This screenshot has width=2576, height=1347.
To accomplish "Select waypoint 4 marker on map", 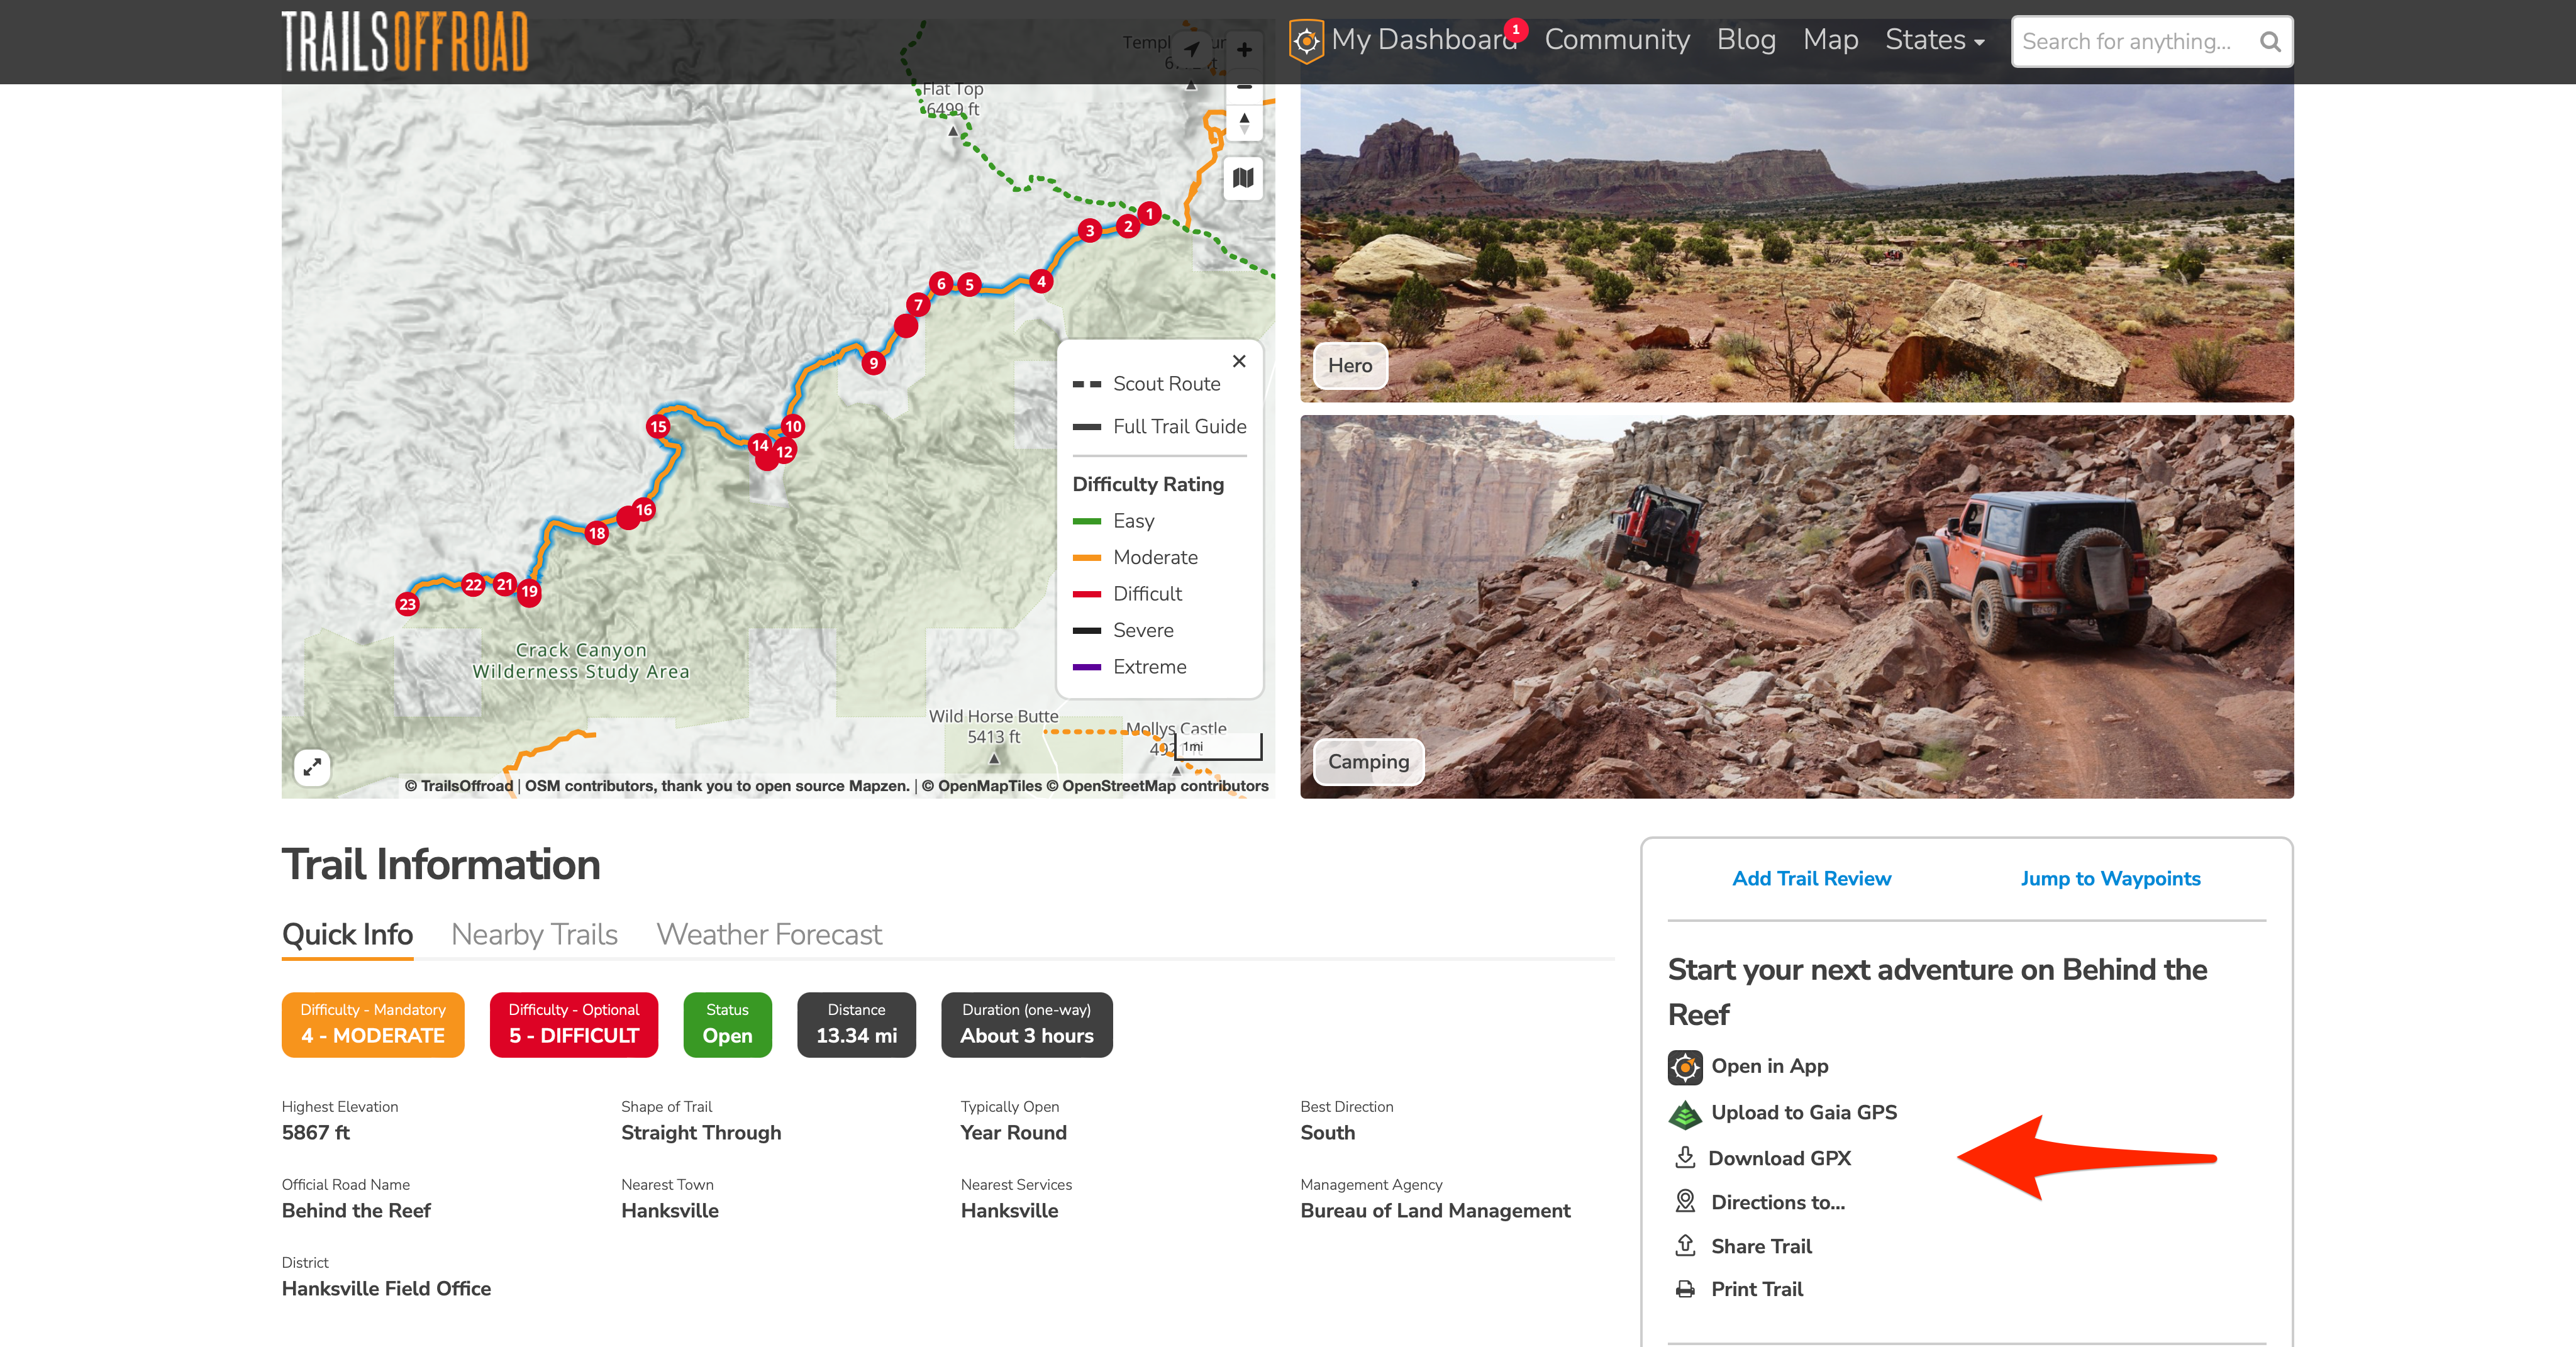I will (x=1041, y=281).
